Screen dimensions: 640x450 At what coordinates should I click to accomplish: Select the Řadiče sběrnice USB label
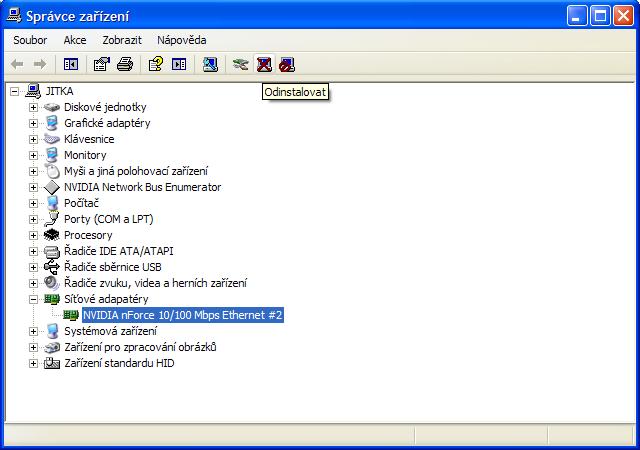[113, 267]
